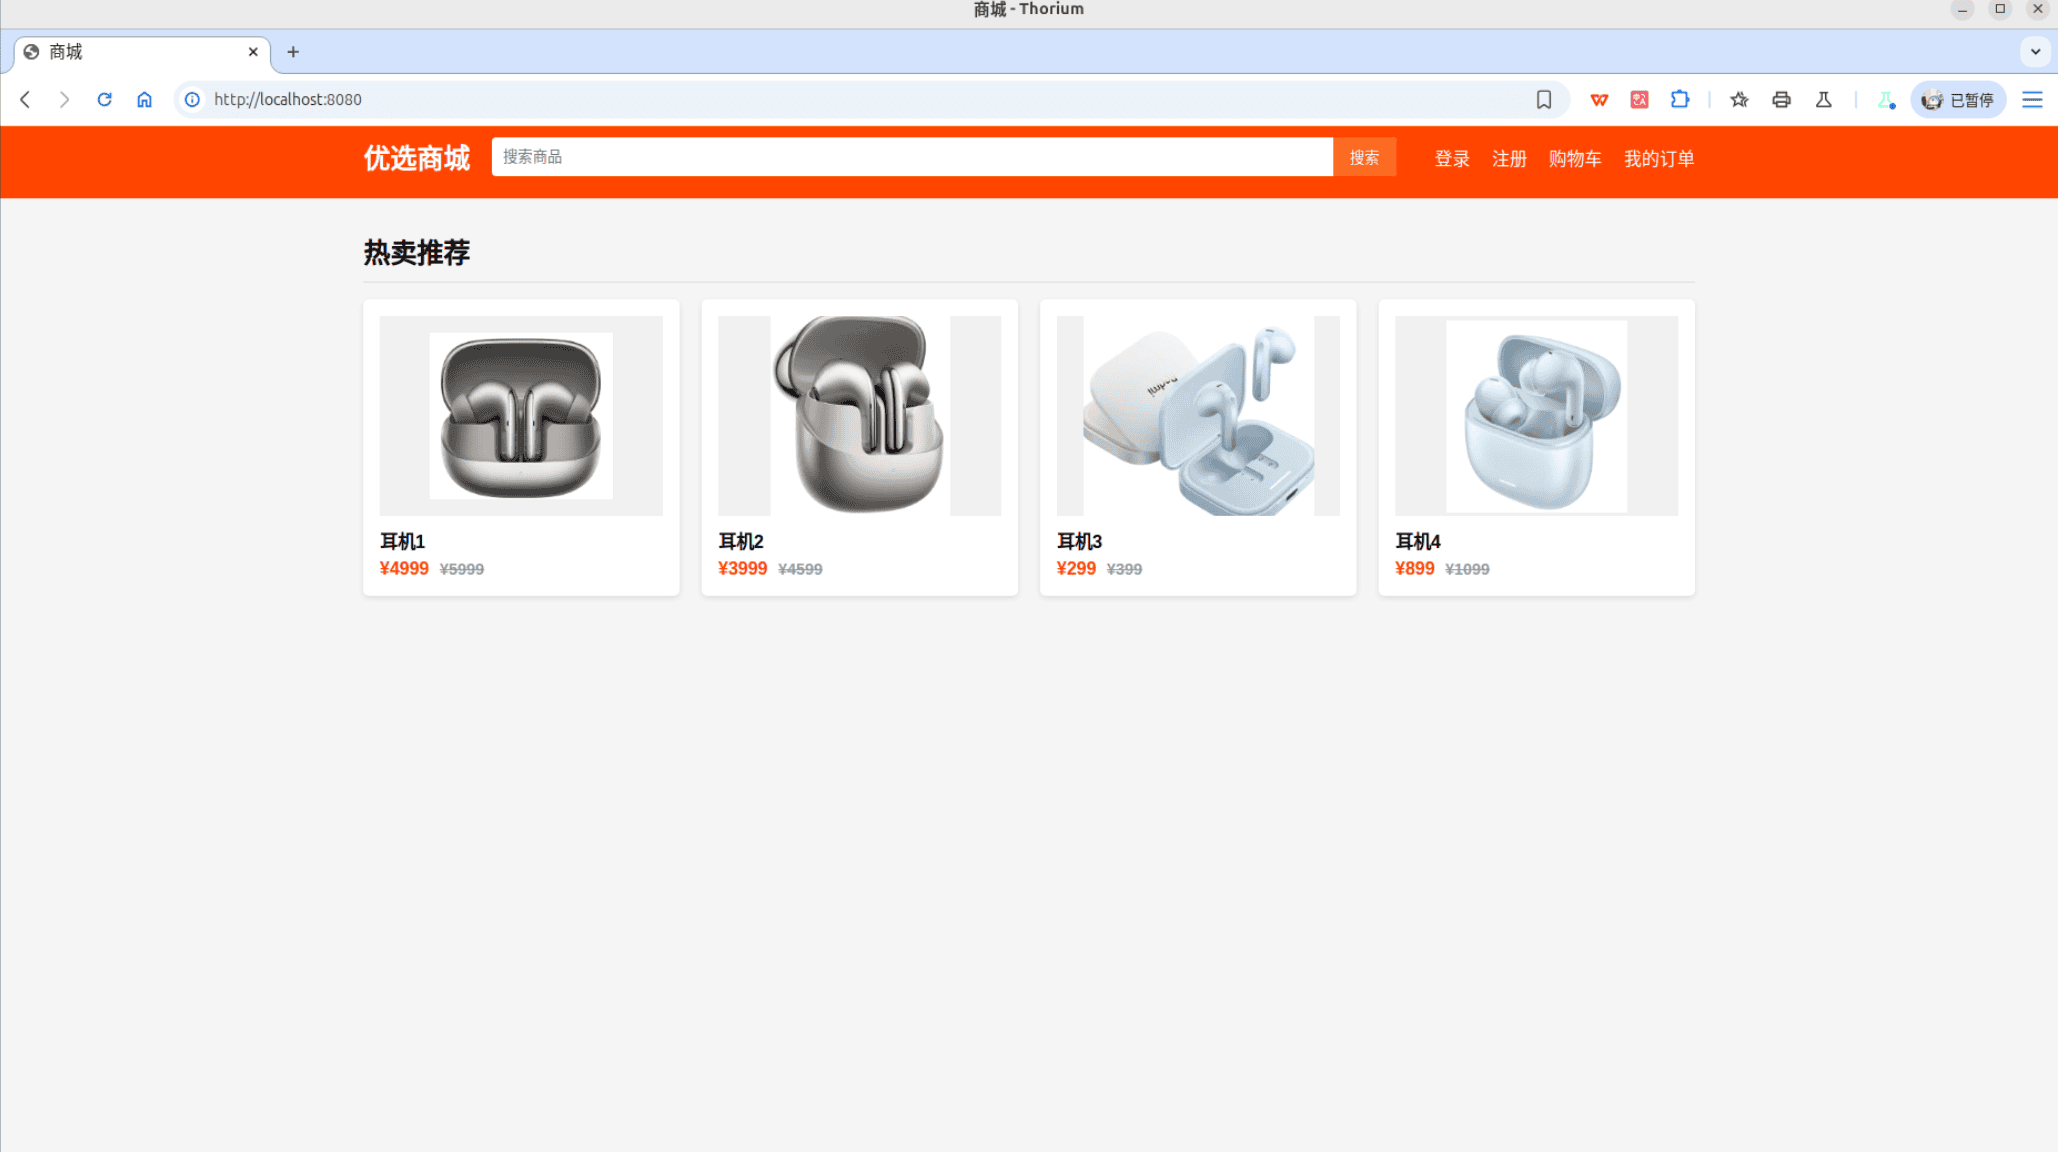Print the page using printer icon
The height and width of the screenshot is (1152, 2058).
click(1781, 99)
